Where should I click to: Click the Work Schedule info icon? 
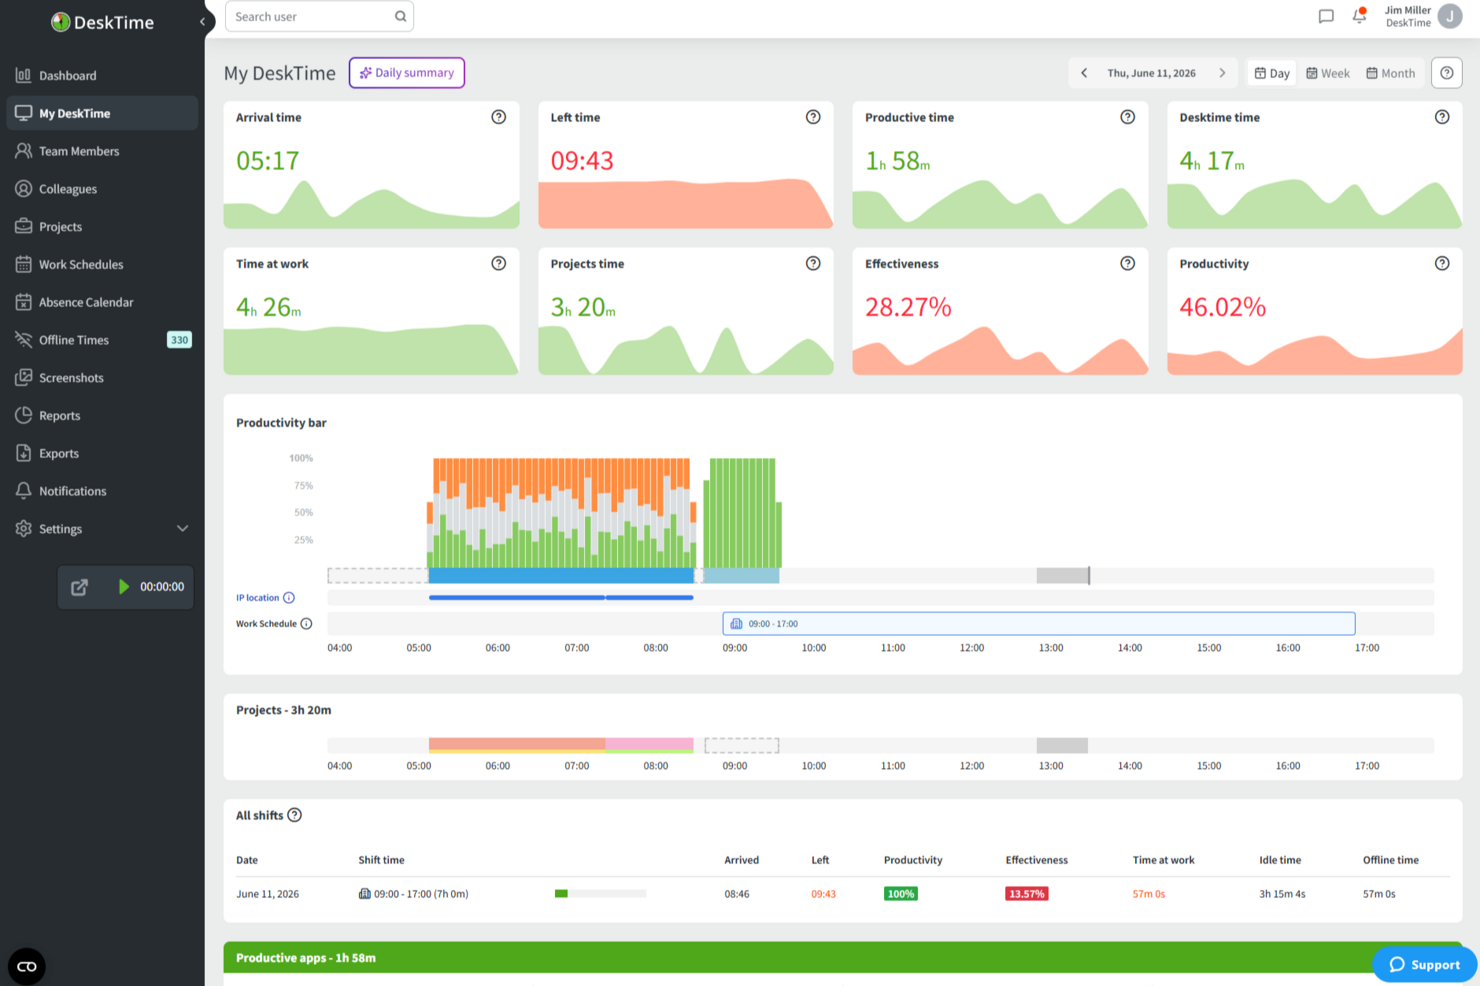click(306, 624)
